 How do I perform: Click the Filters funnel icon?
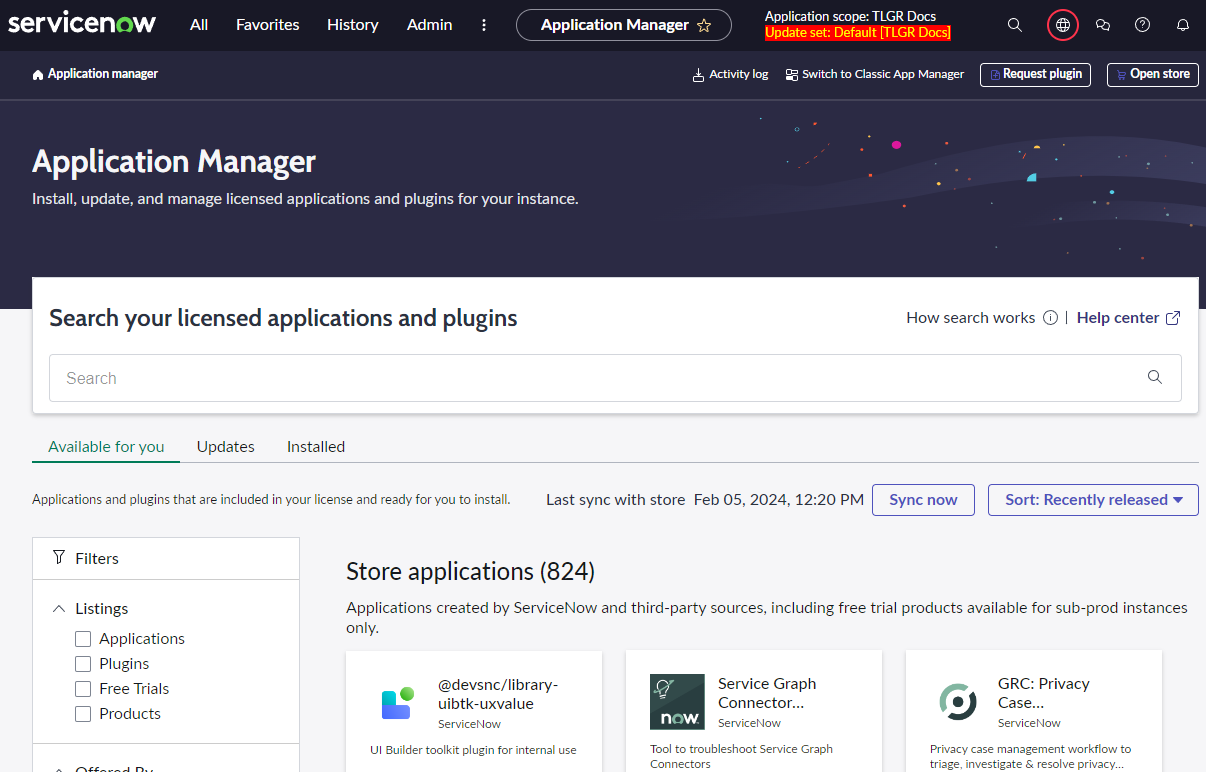click(x=59, y=557)
